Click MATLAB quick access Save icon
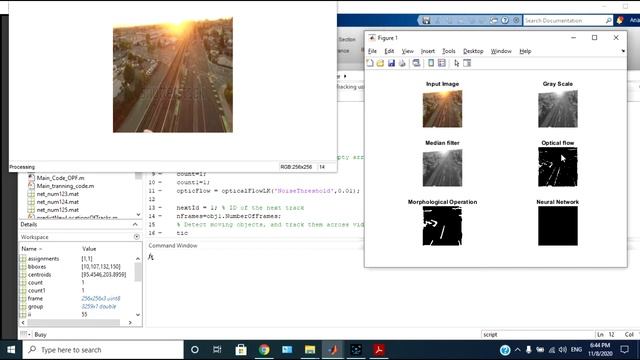 (x=426, y=20)
